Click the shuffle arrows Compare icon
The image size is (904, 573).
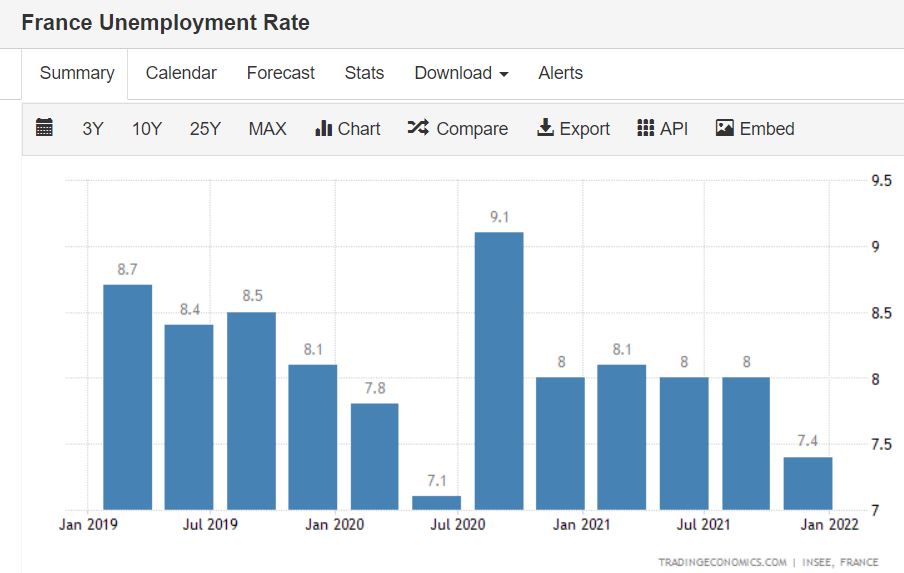[418, 127]
